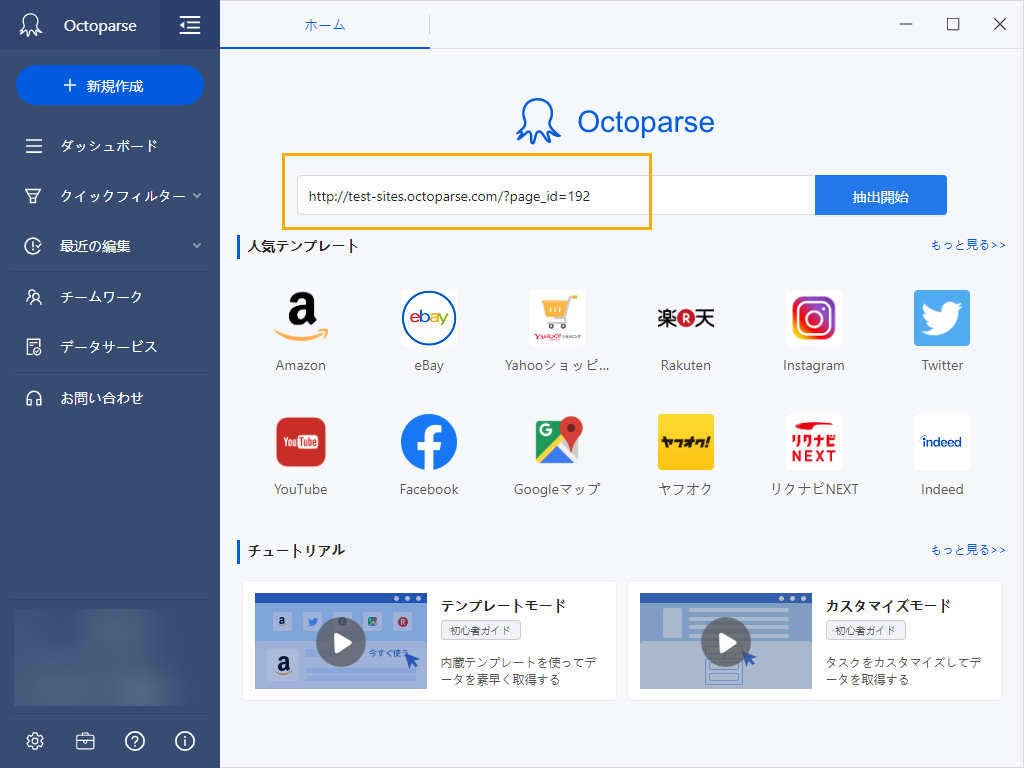Viewport: 1024px width, 768px height.
Task: Open the ダッシュボード dashboard item
Action: 110,146
